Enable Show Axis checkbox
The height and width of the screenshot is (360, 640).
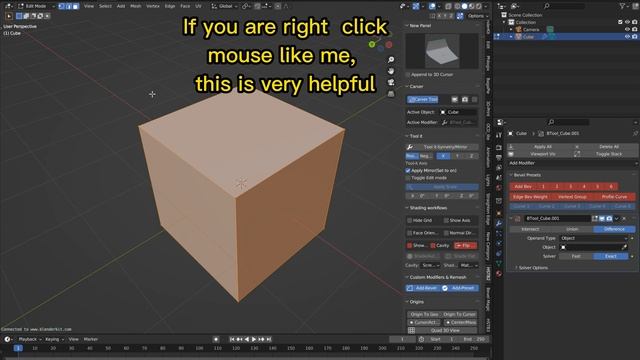(x=446, y=220)
